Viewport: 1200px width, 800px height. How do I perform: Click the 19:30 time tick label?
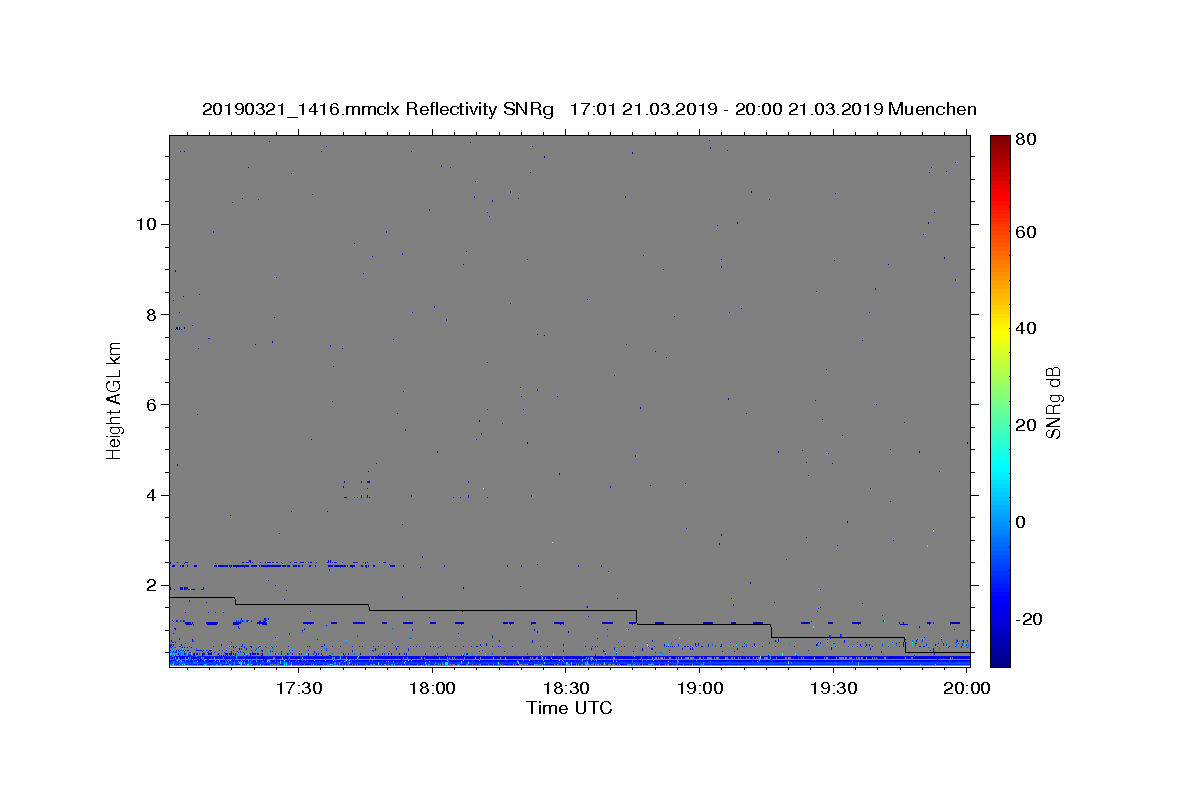click(834, 688)
